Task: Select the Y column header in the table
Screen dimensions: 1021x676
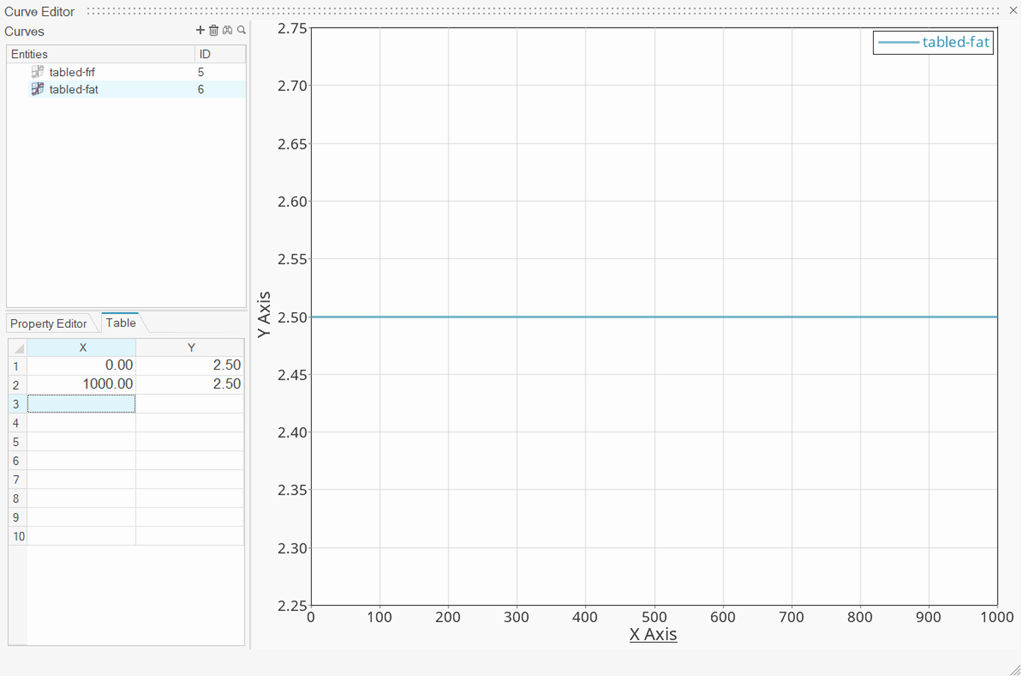Action: coord(190,348)
